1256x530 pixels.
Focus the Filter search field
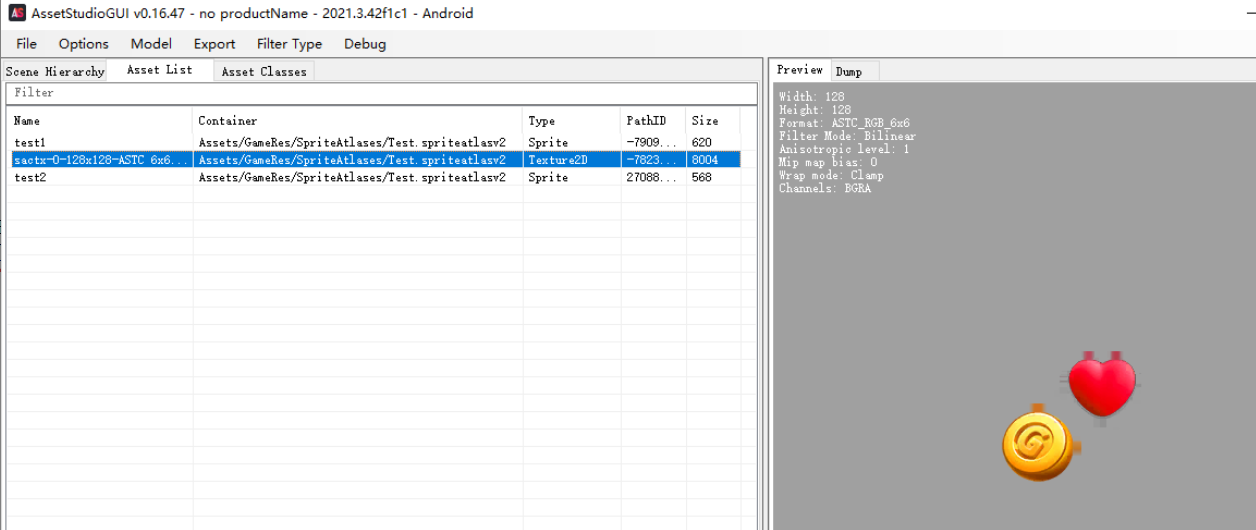(x=382, y=93)
